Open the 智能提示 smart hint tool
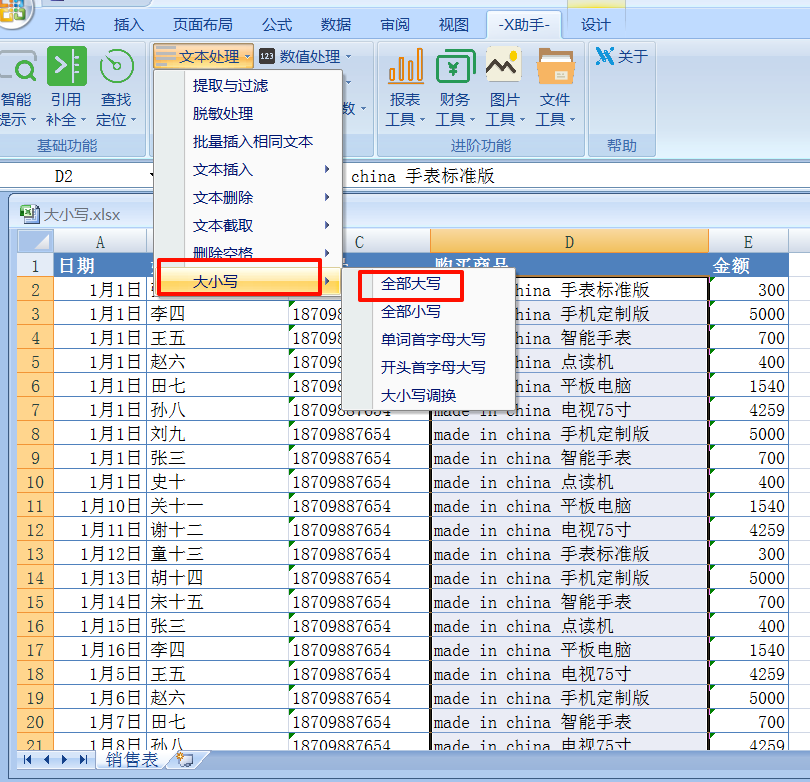The width and height of the screenshot is (810, 782). [18, 87]
